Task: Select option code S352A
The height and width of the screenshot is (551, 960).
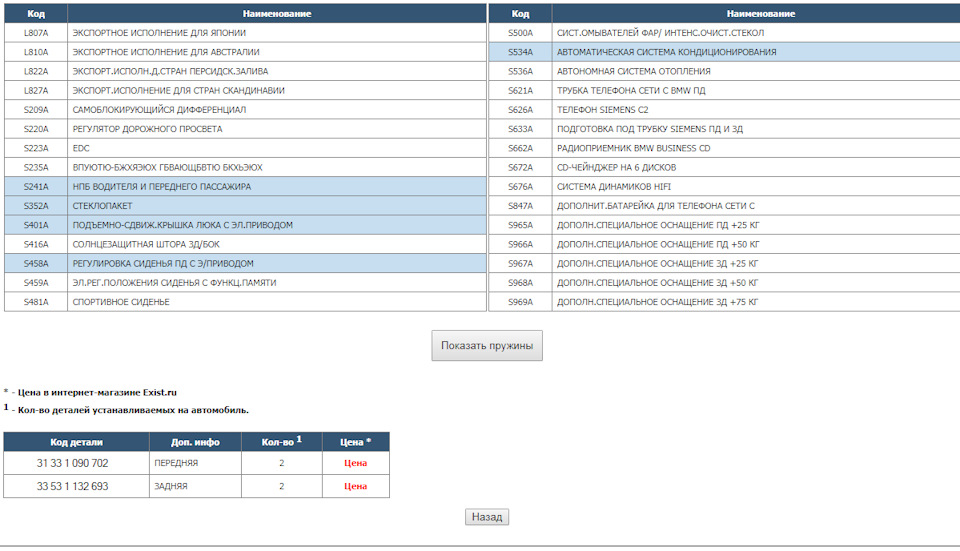Action: 36,206
